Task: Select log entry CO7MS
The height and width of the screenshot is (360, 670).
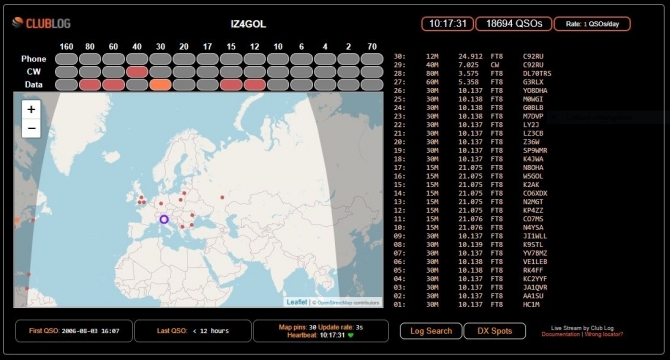Action: point(469,219)
